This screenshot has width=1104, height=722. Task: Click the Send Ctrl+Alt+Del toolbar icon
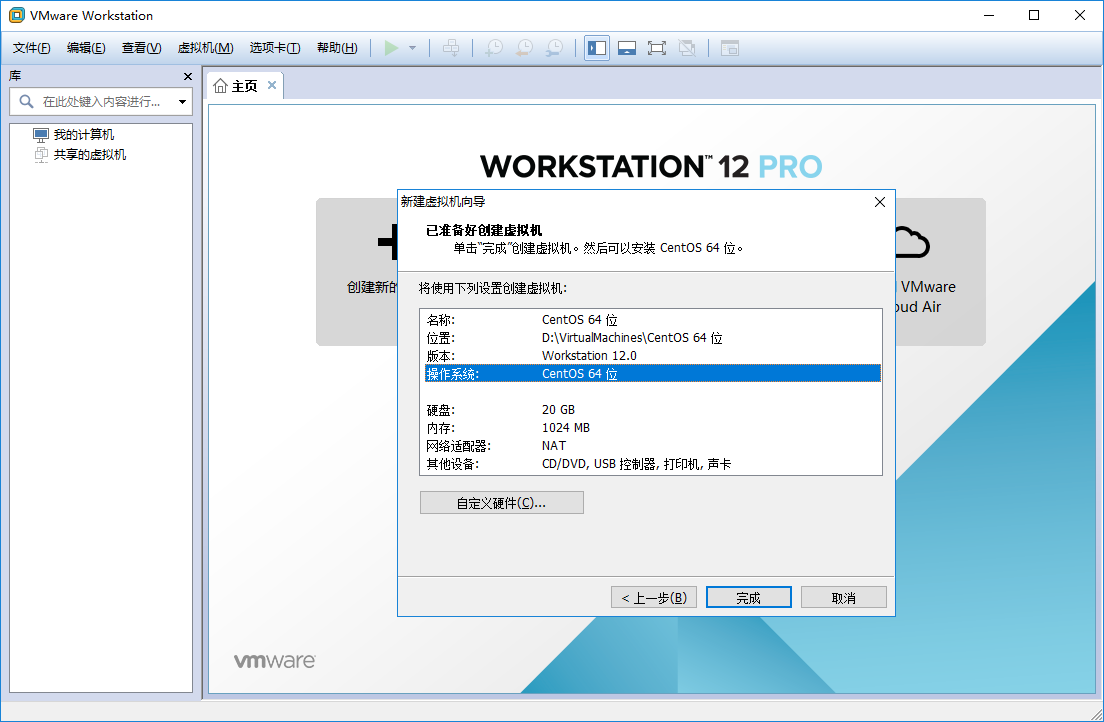click(x=451, y=48)
